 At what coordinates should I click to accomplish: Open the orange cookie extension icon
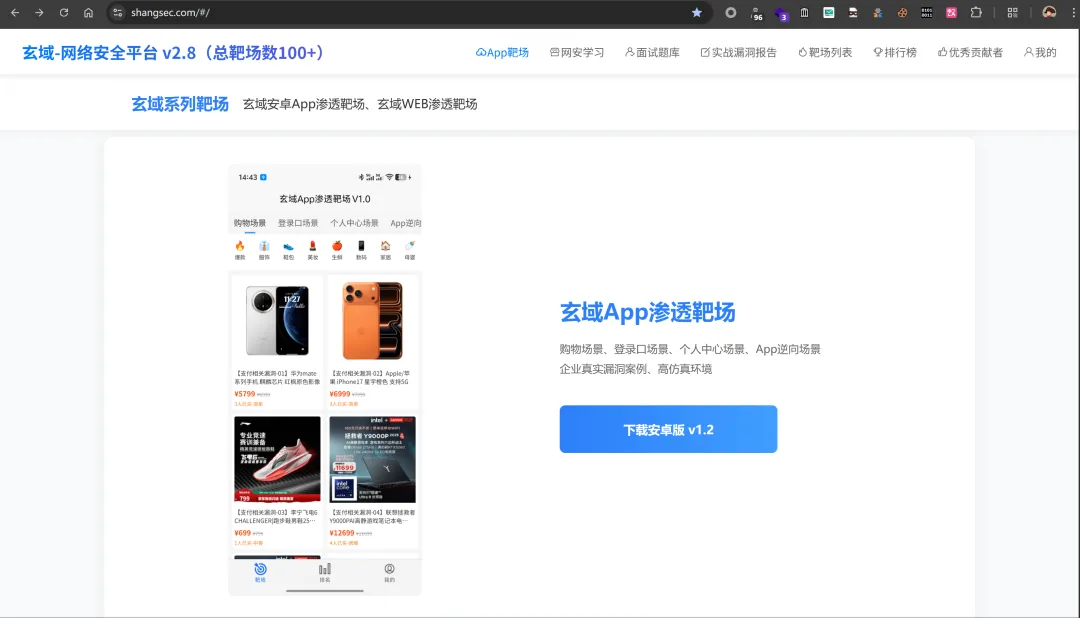[902, 12]
